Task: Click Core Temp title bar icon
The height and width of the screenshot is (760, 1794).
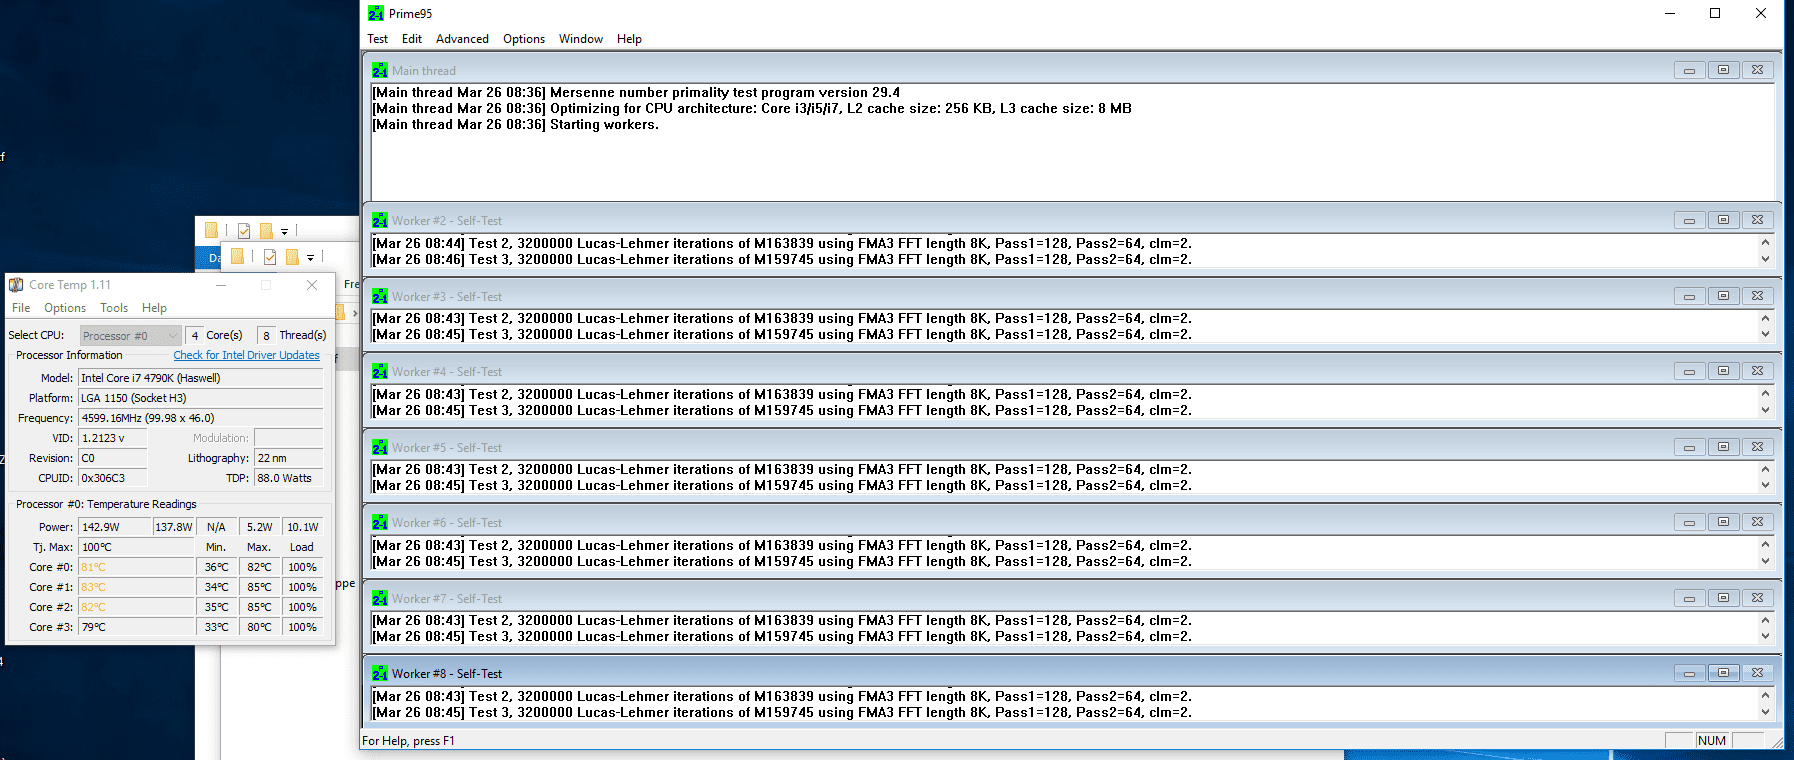Action: pos(16,285)
